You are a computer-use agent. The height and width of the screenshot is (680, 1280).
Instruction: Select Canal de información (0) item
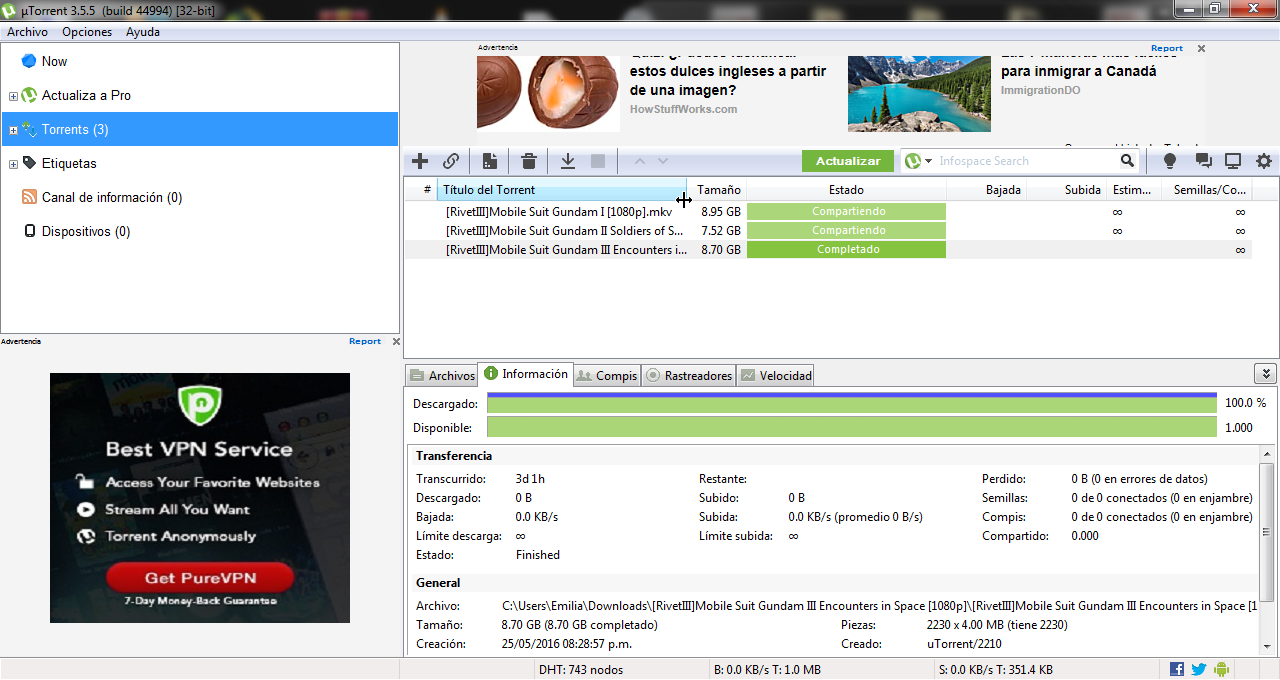pyautogui.click(x=112, y=198)
